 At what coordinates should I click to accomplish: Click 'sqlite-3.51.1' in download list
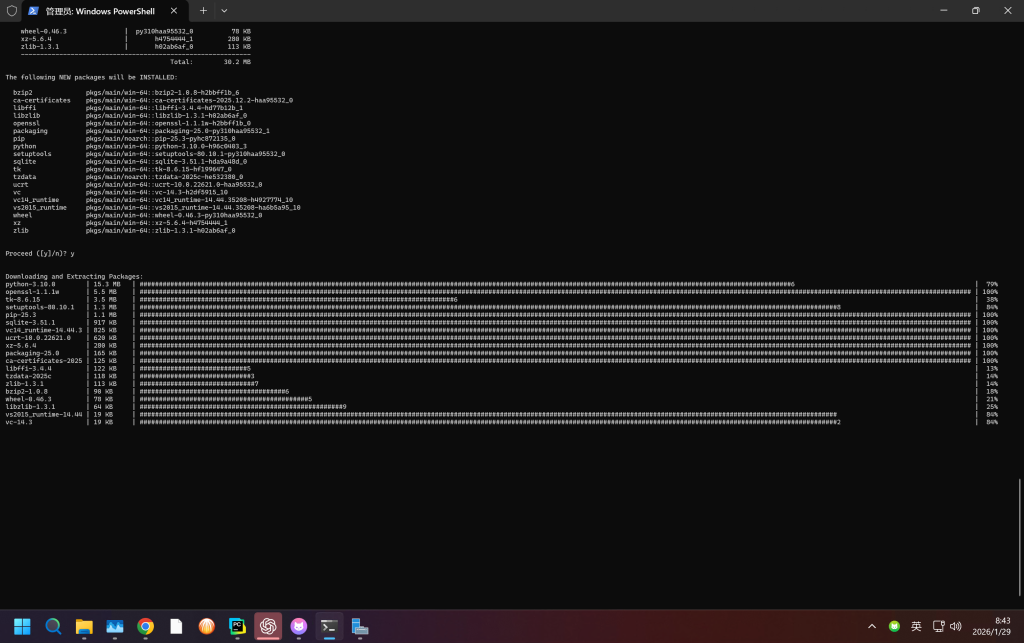click(x=30, y=322)
